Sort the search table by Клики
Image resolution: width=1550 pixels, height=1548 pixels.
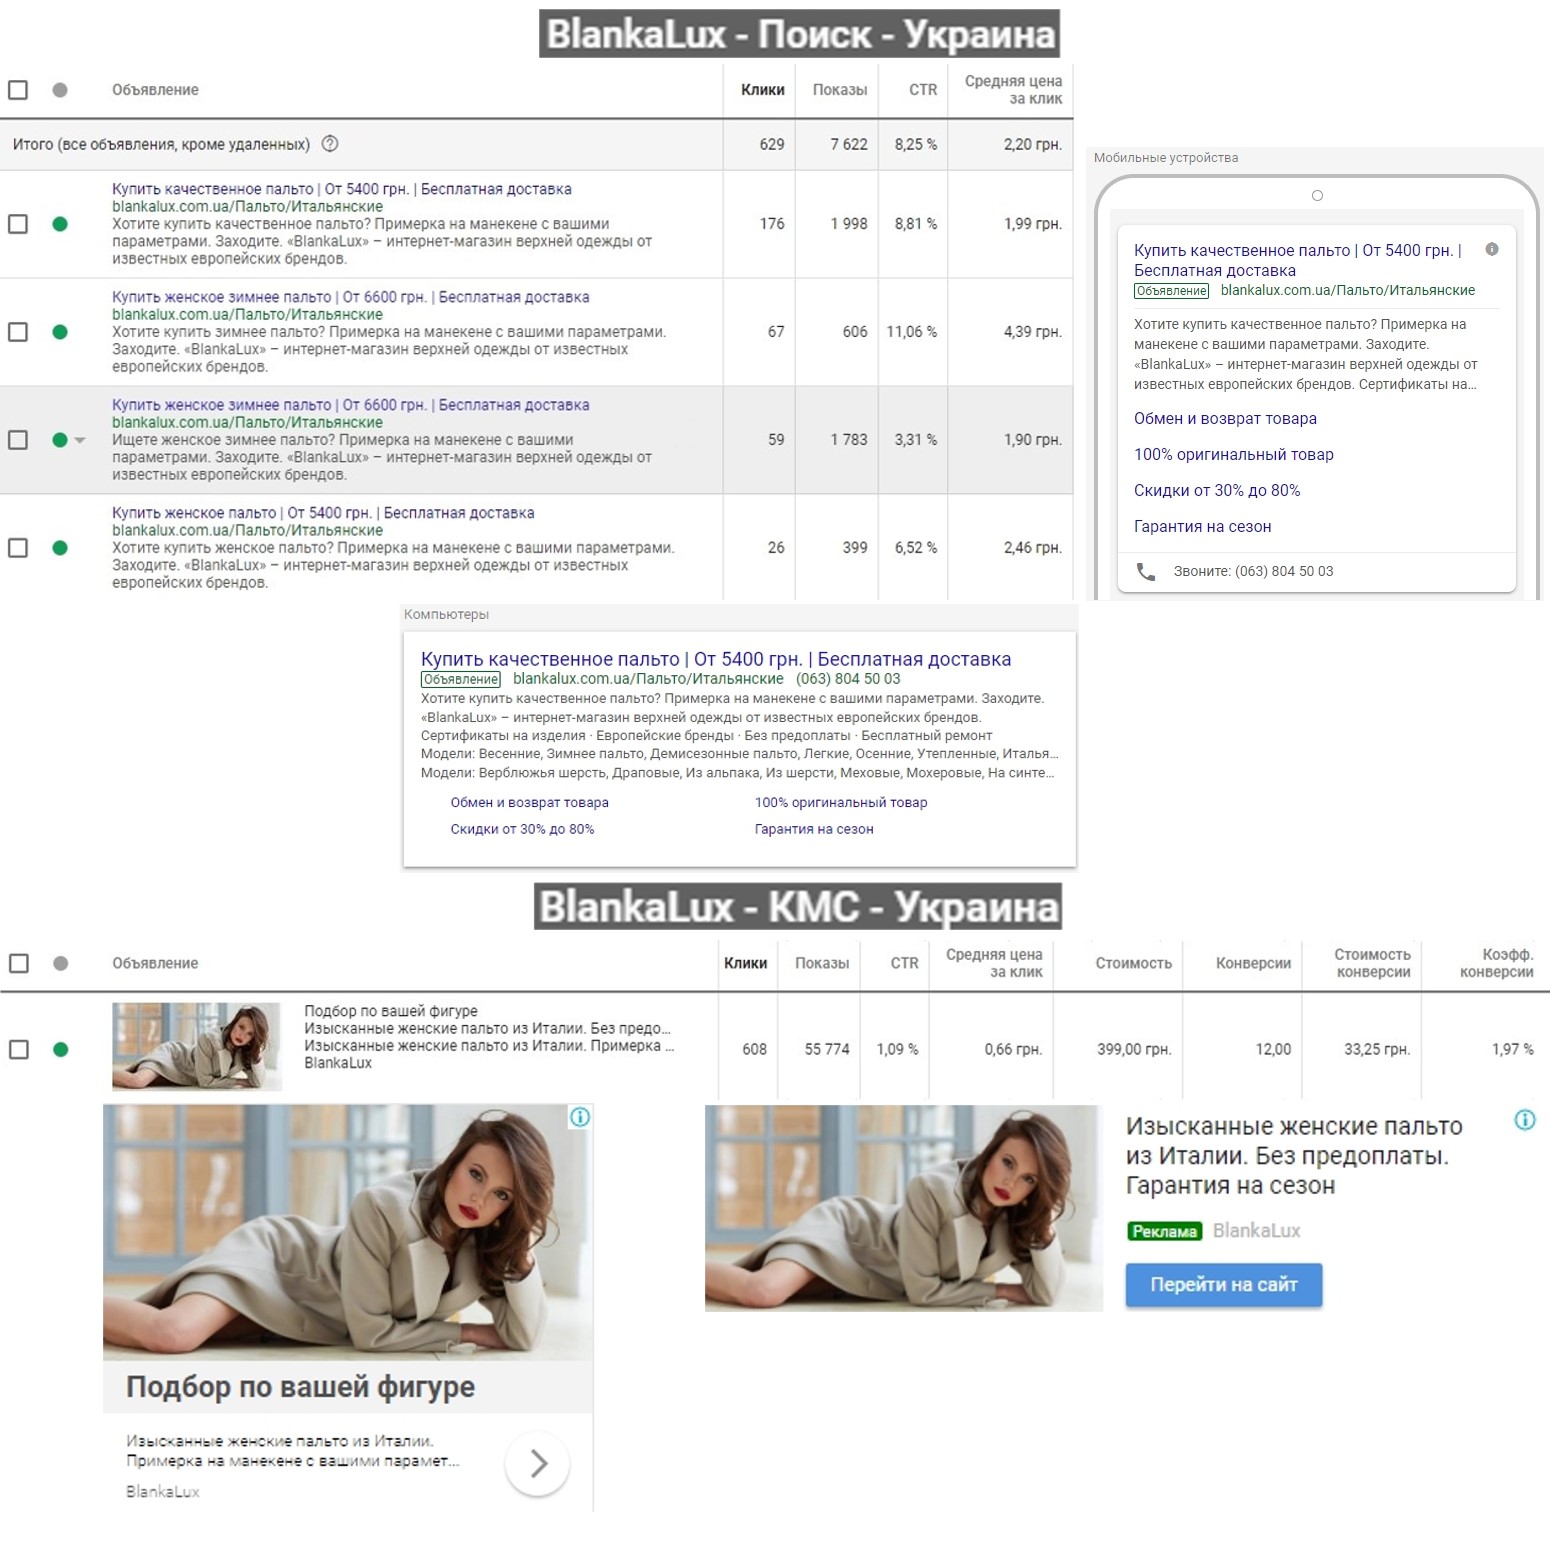pos(763,90)
